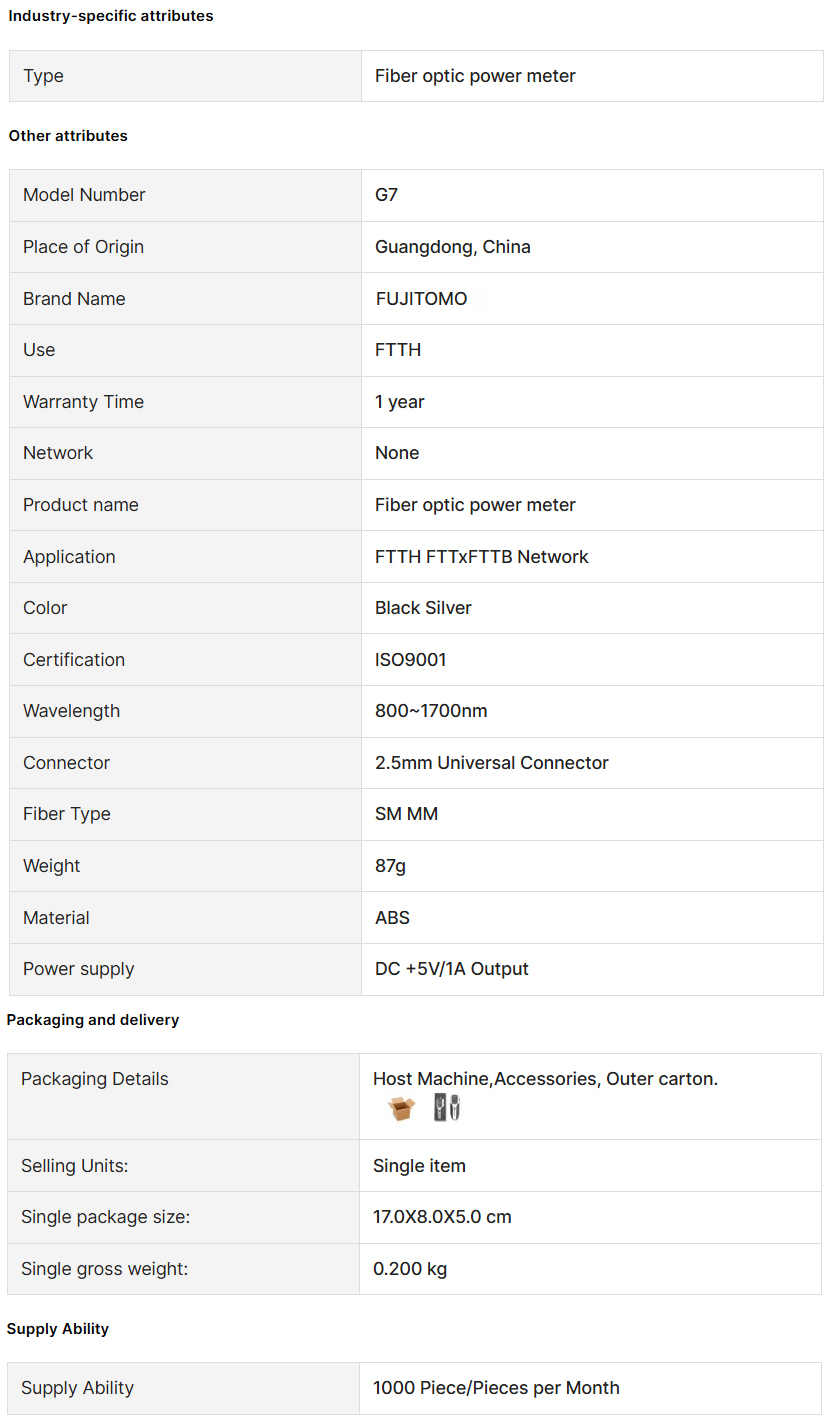Click the Other attributes section heading
The image size is (829, 1423).
click(x=68, y=136)
